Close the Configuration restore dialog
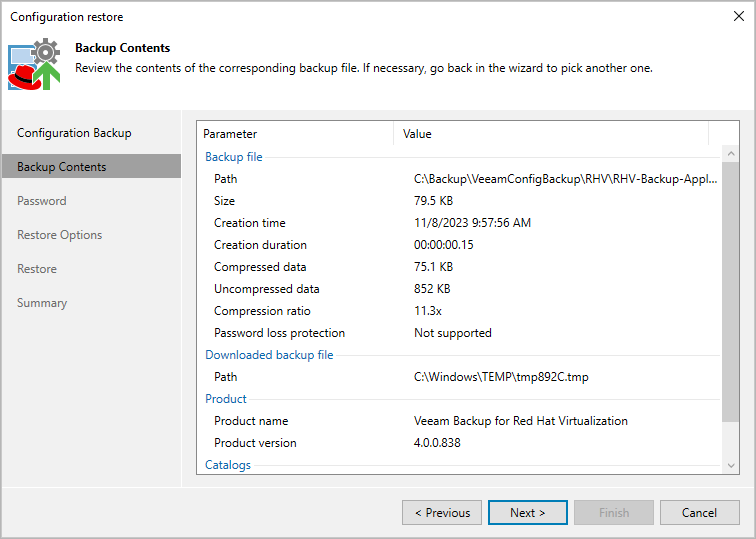756x539 pixels. (738, 16)
